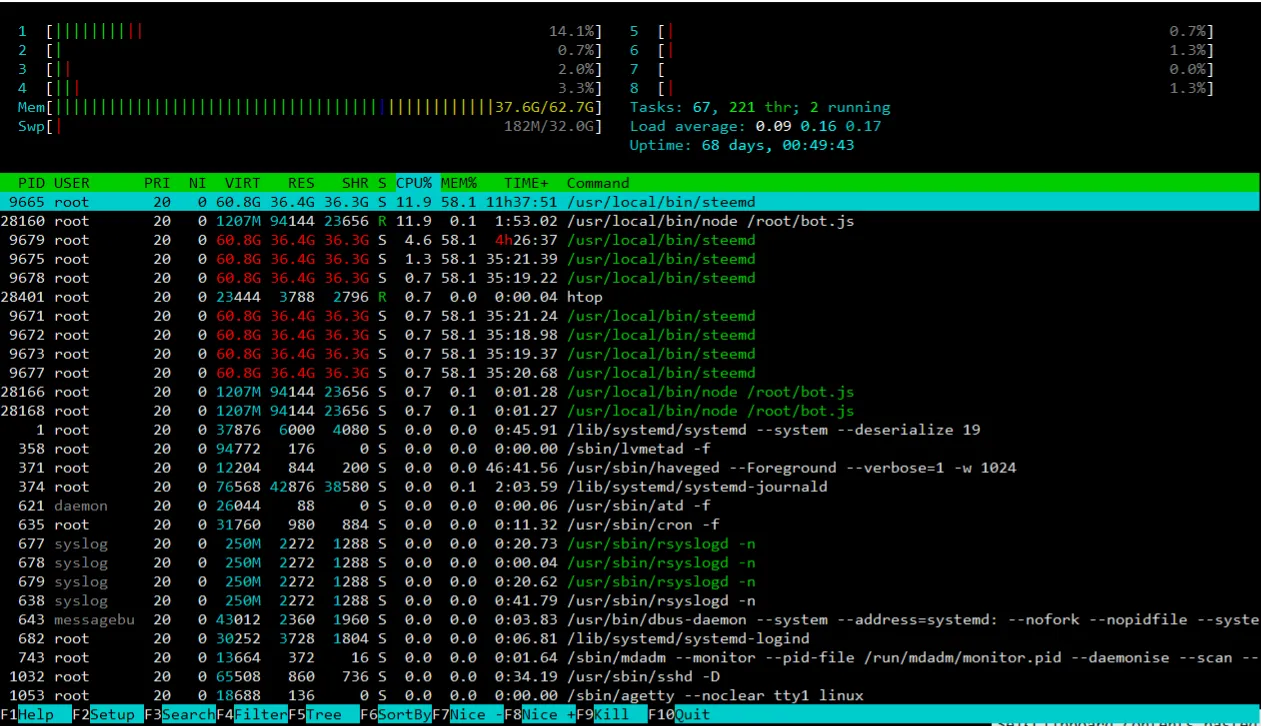This screenshot has height=726, width=1261.
Task: Open the F6 SortBy menu
Action: (x=396, y=715)
